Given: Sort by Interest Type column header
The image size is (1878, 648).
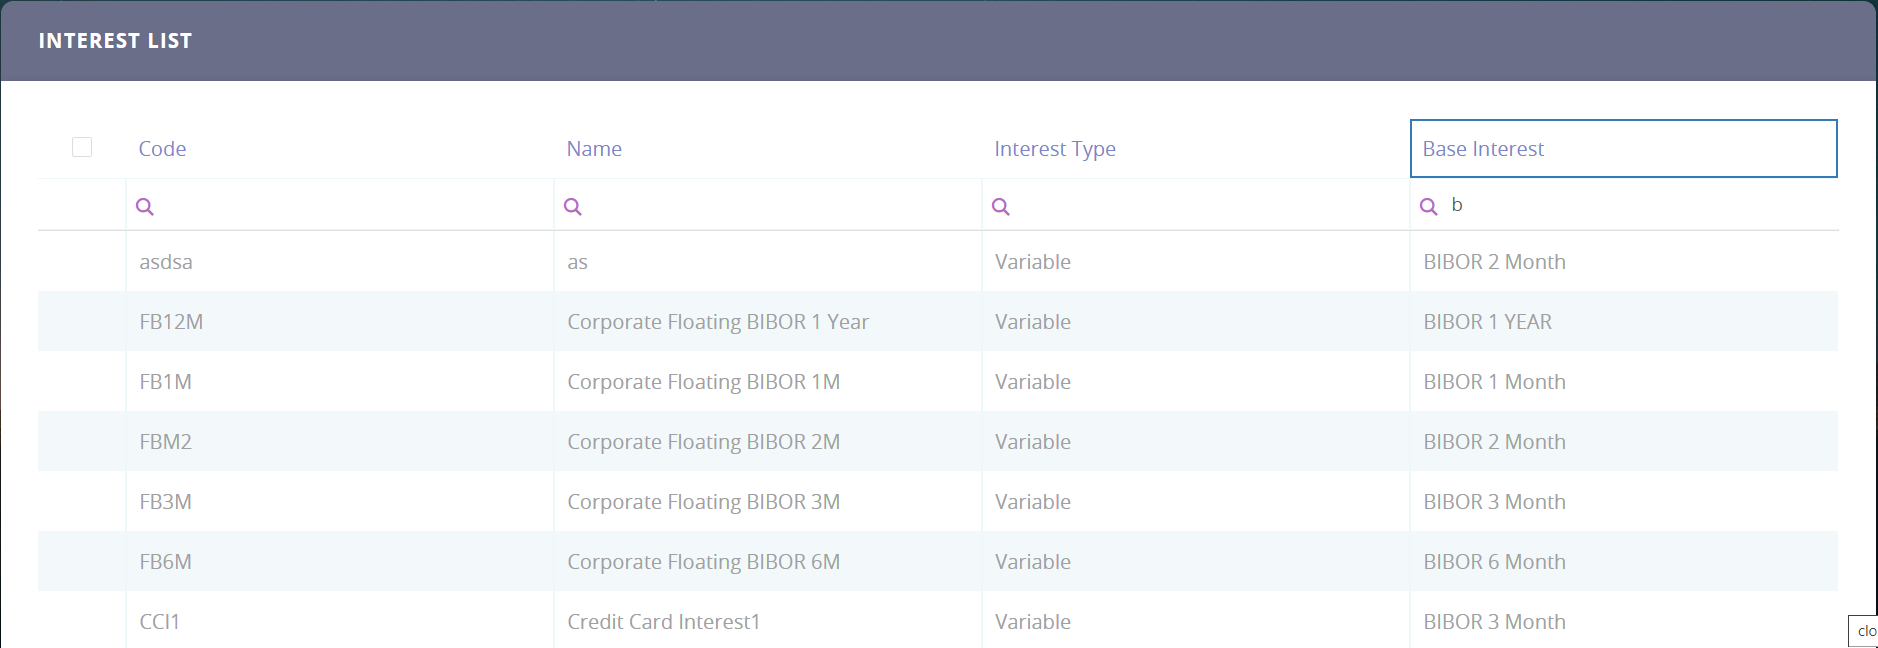Looking at the screenshot, I should 1054,149.
